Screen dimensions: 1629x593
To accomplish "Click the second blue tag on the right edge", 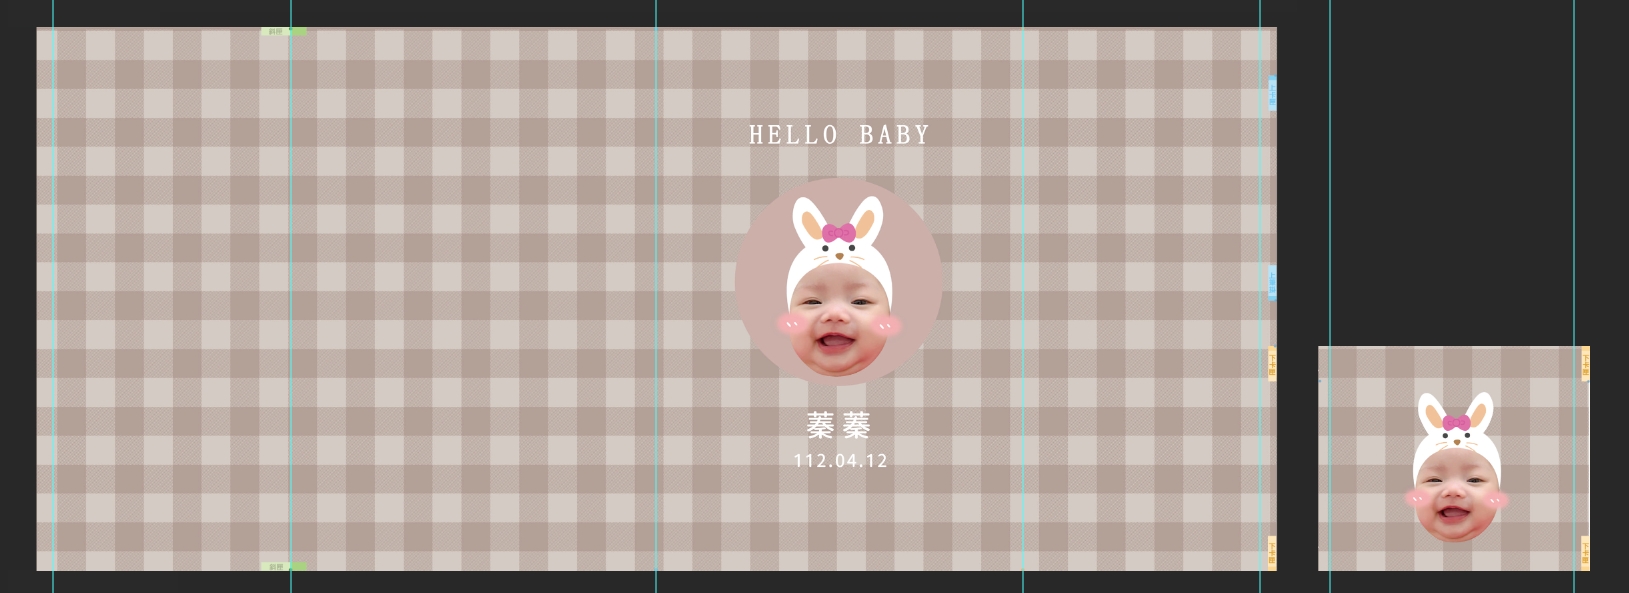I will (1272, 282).
